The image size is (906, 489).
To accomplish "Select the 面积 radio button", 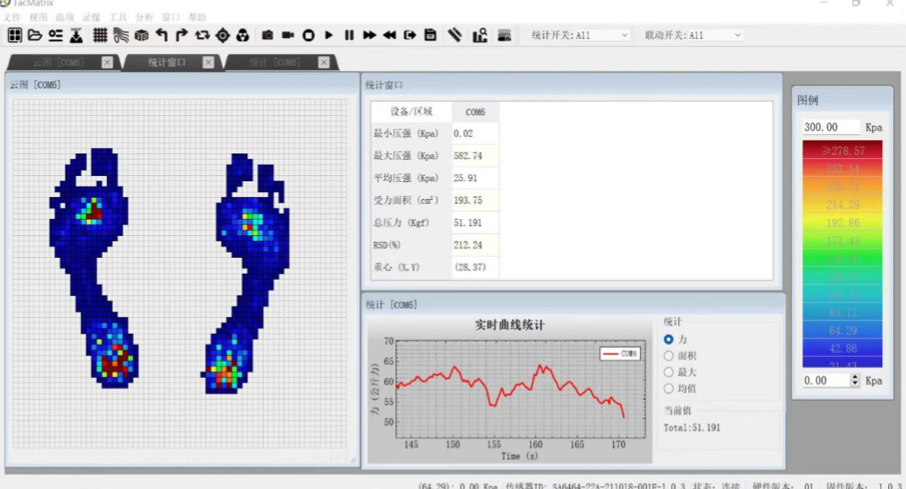I will point(669,356).
